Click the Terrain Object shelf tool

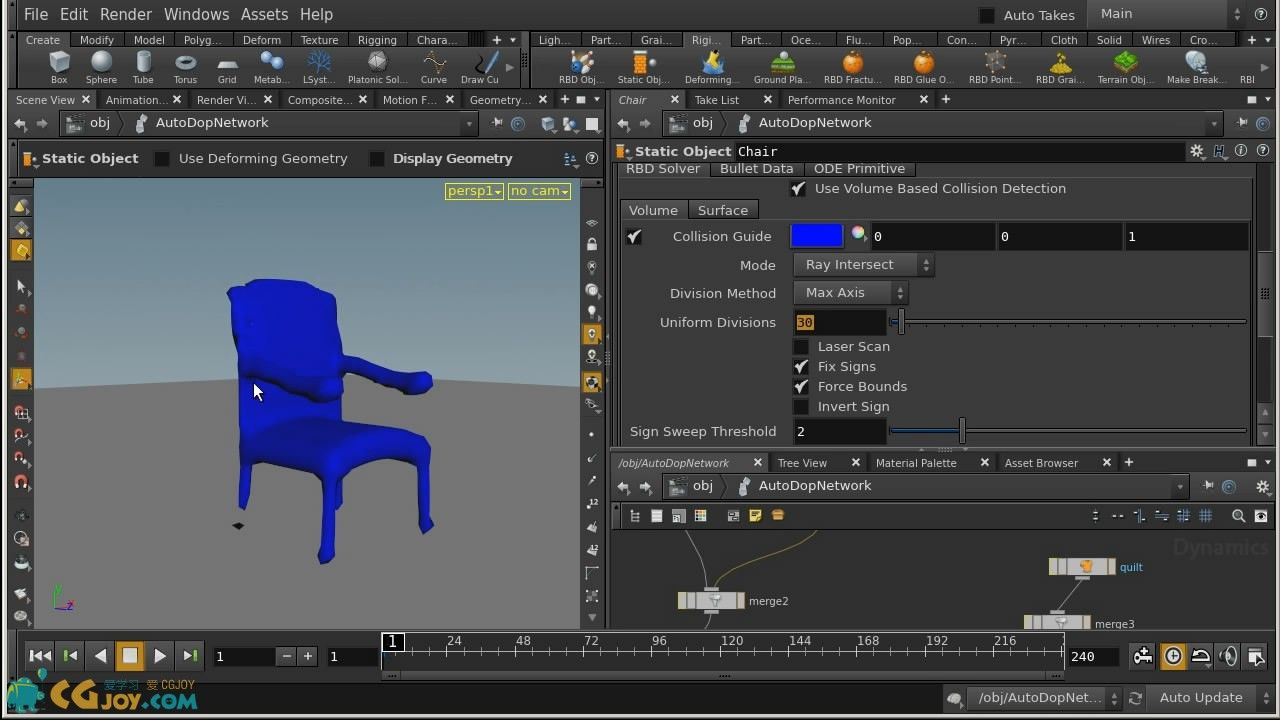[x=1125, y=67]
